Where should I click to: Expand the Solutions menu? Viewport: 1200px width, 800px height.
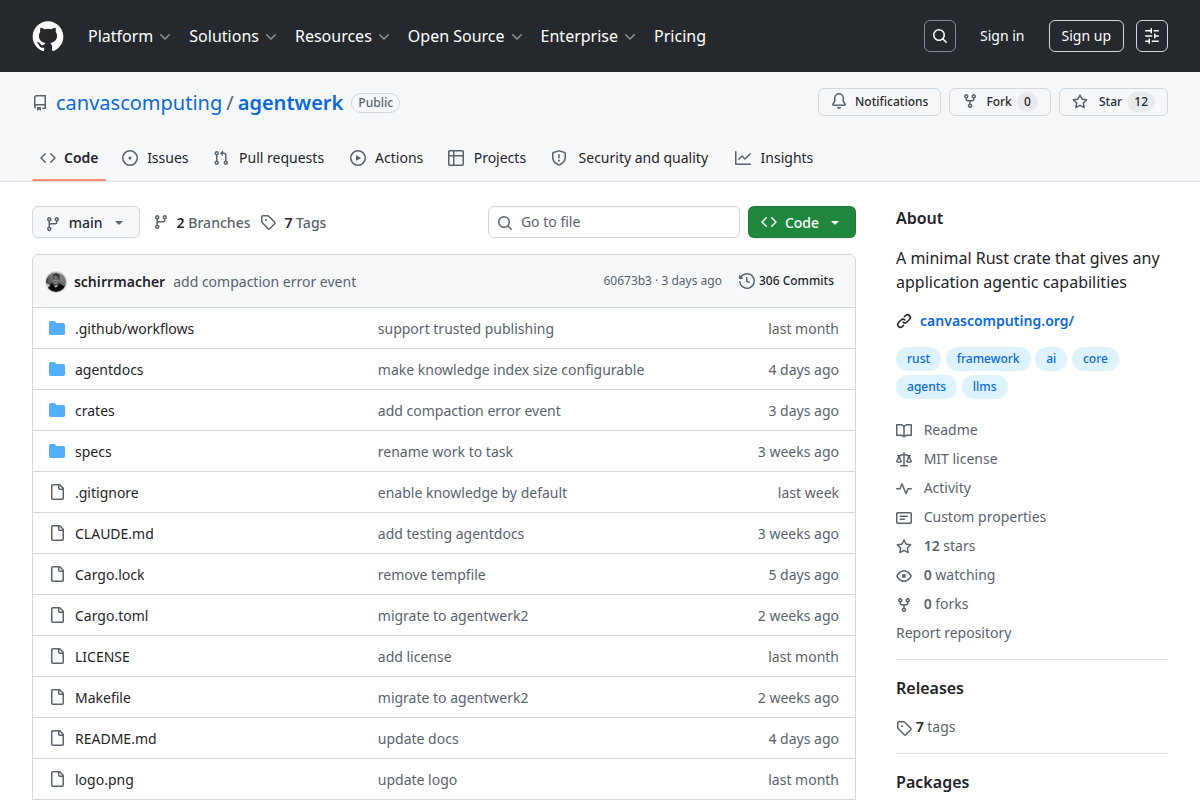[232, 36]
